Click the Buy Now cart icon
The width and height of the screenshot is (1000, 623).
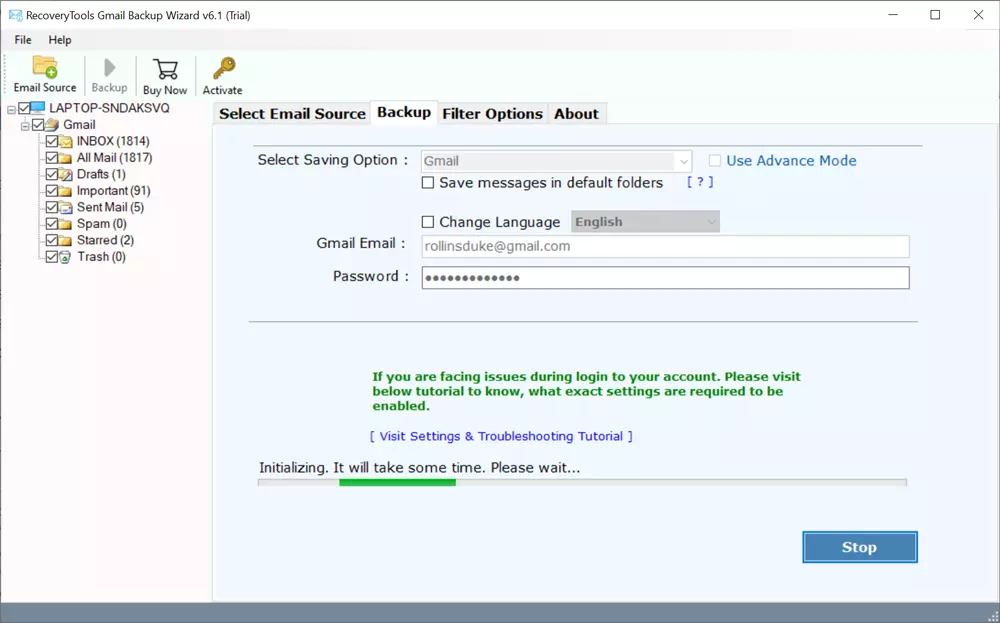[165, 68]
